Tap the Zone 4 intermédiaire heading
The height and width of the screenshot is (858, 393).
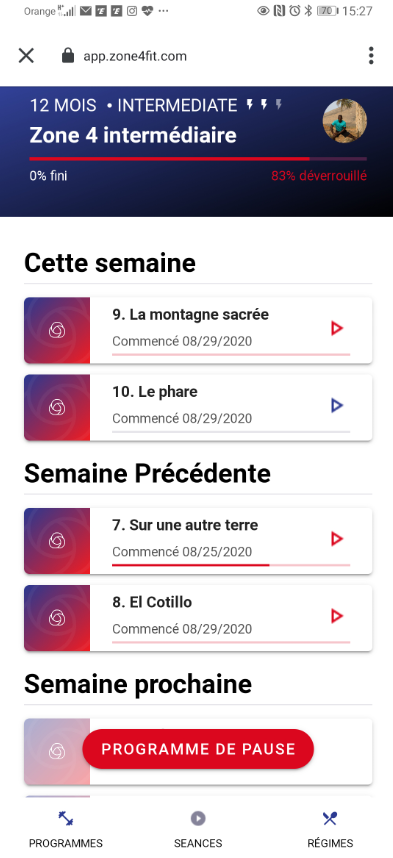[133, 135]
